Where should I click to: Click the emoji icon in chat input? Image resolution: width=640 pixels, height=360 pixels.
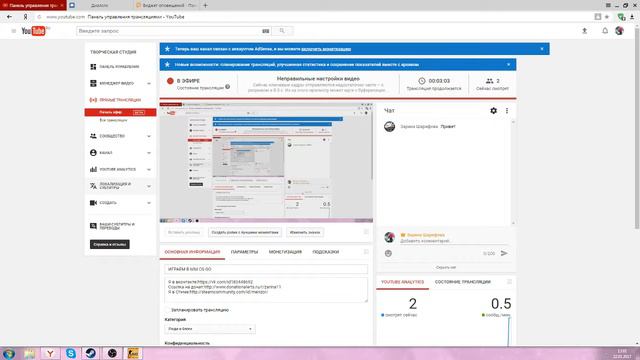tap(388, 253)
